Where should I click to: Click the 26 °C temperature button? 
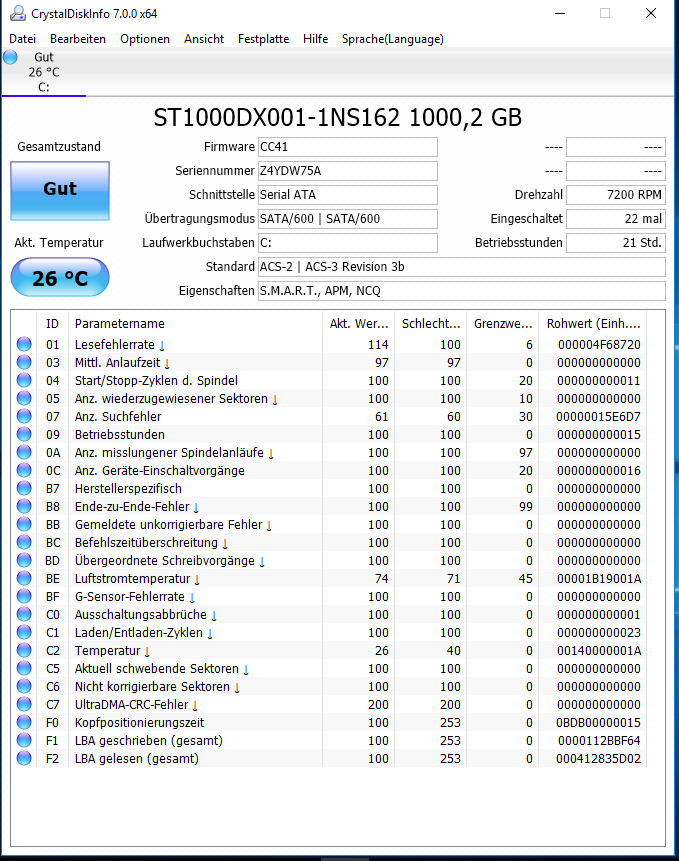(60, 277)
